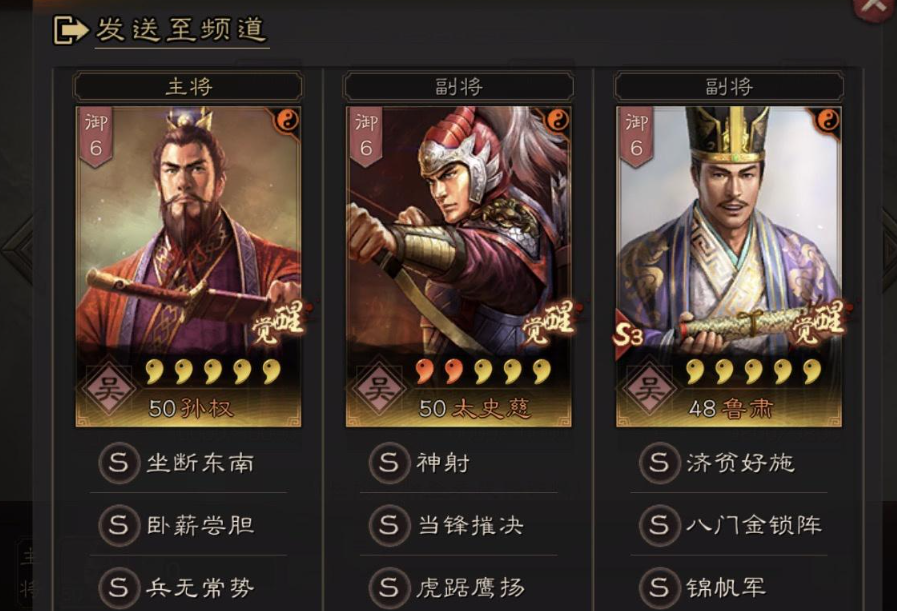Tap the yin-yang icon on 太史慈's card
897x611 pixels.
click(557, 121)
